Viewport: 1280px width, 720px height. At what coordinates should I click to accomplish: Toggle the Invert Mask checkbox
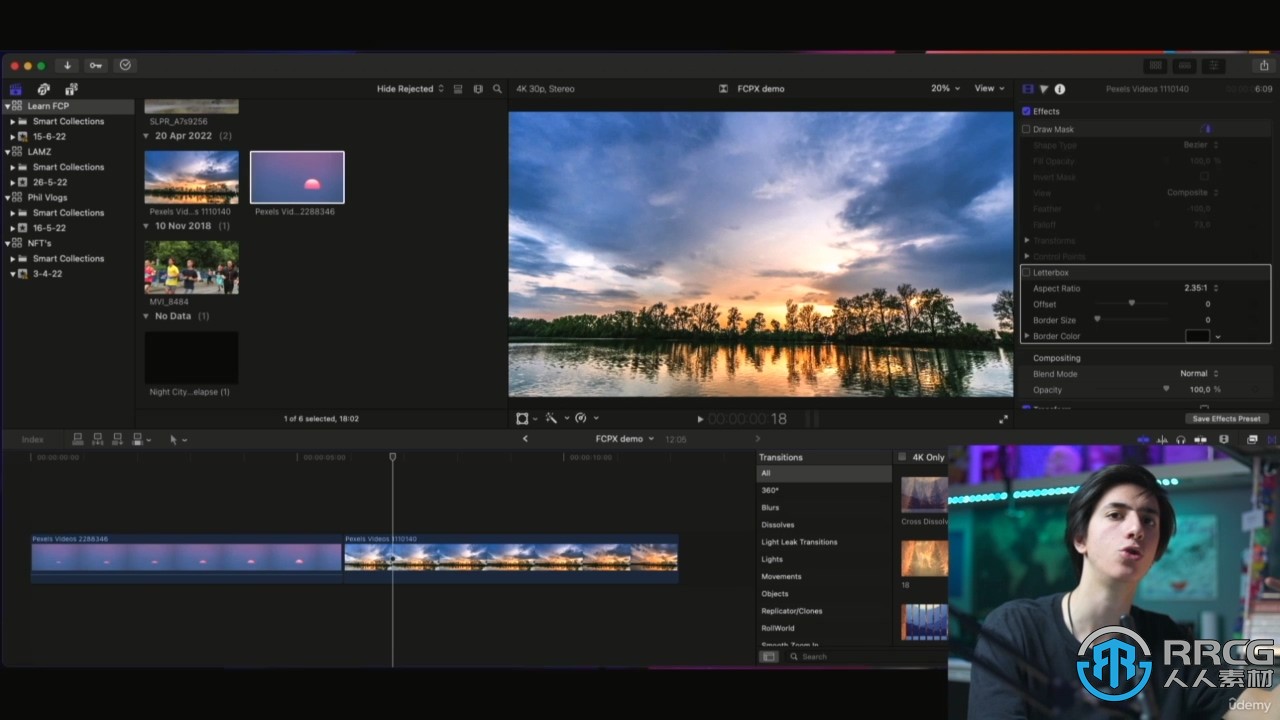(1204, 177)
